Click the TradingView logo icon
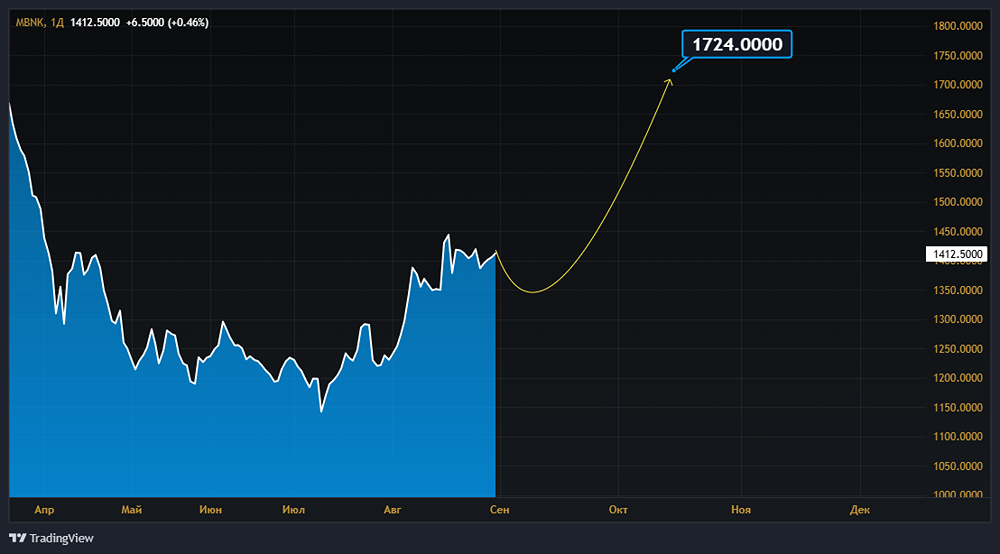Image resolution: width=1000 pixels, height=554 pixels. [18, 538]
